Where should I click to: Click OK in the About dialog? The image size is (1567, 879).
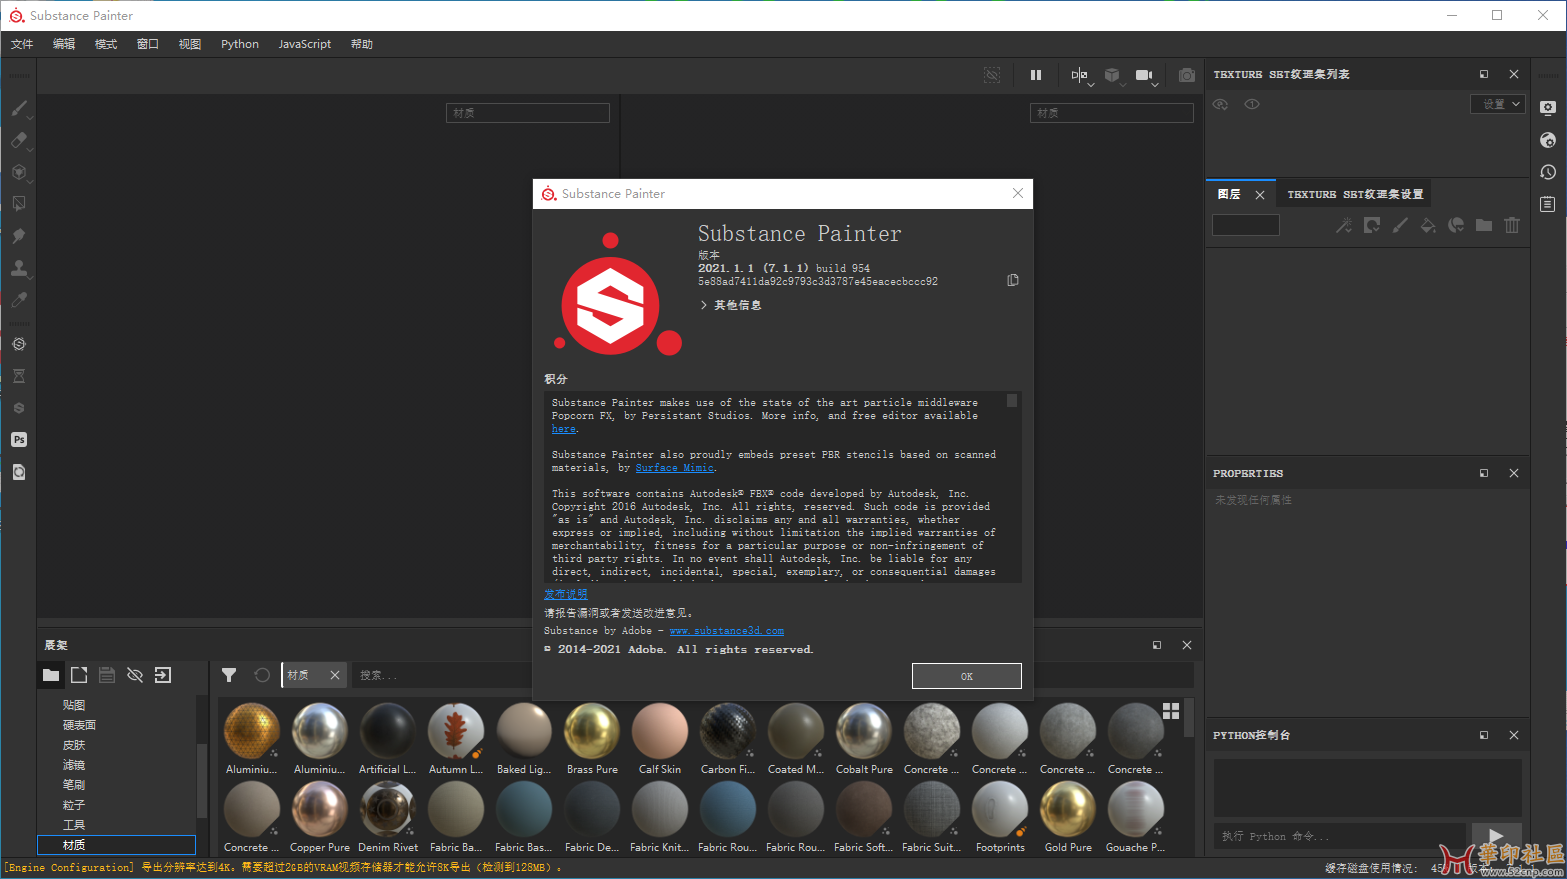click(x=967, y=676)
